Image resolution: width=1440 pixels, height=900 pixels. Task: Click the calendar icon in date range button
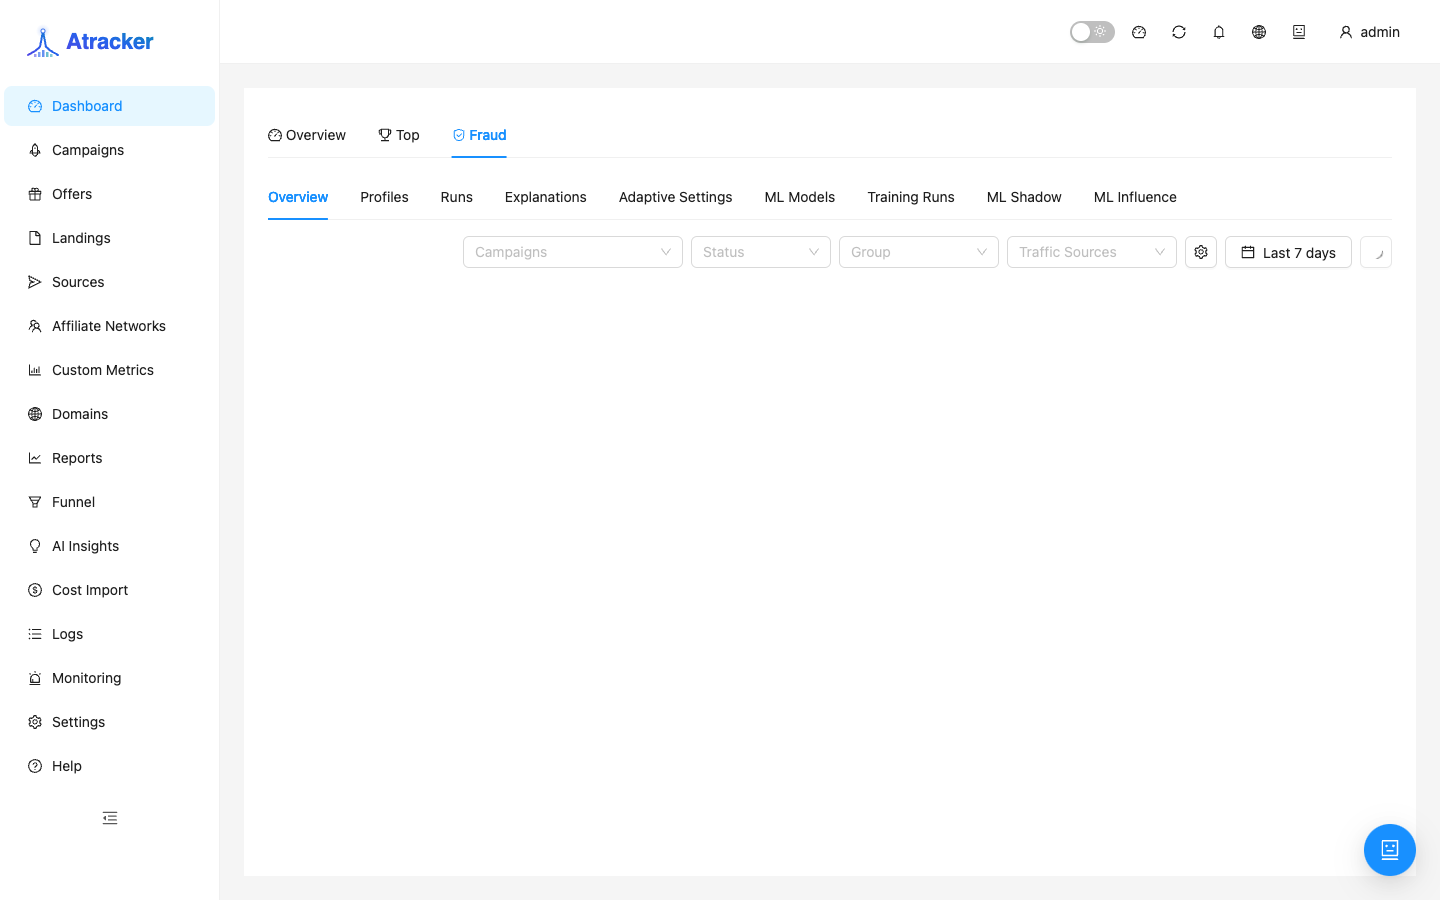pyautogui.click(x=1248, y=252)
